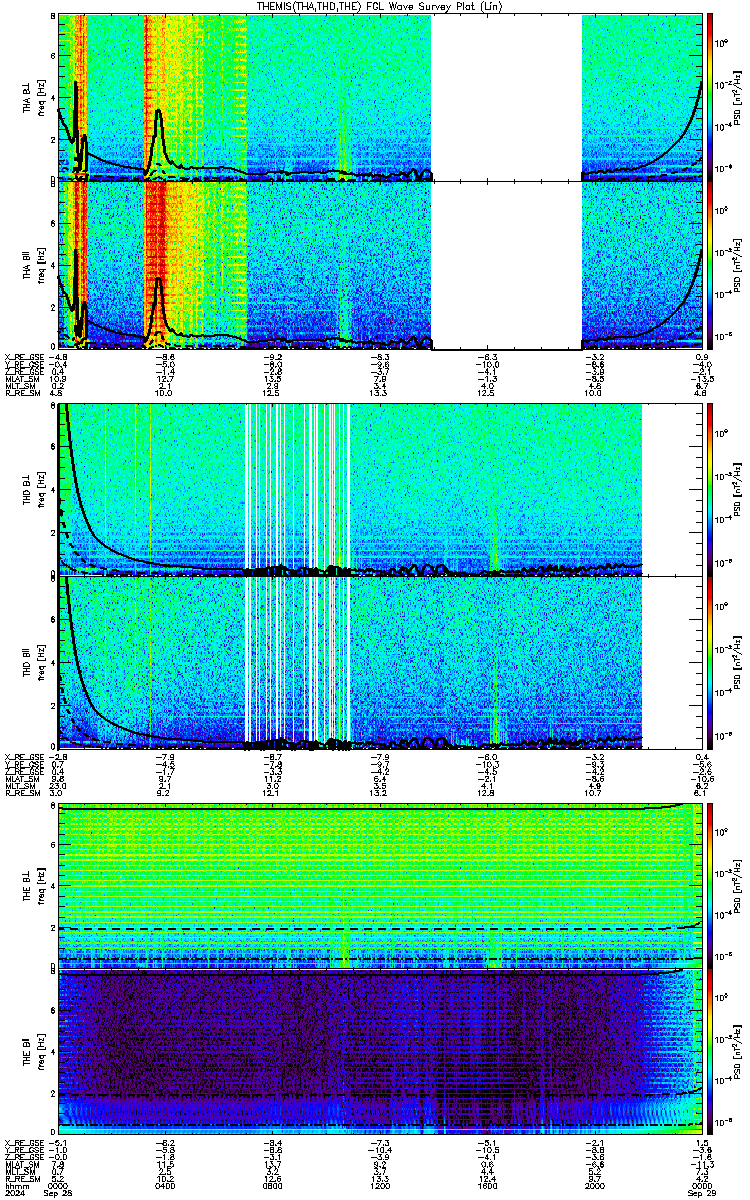Click the MLAT_SM row label under THE panels
The width and height of the screenshot is (750, 1200).
(x=20, y=1165)
